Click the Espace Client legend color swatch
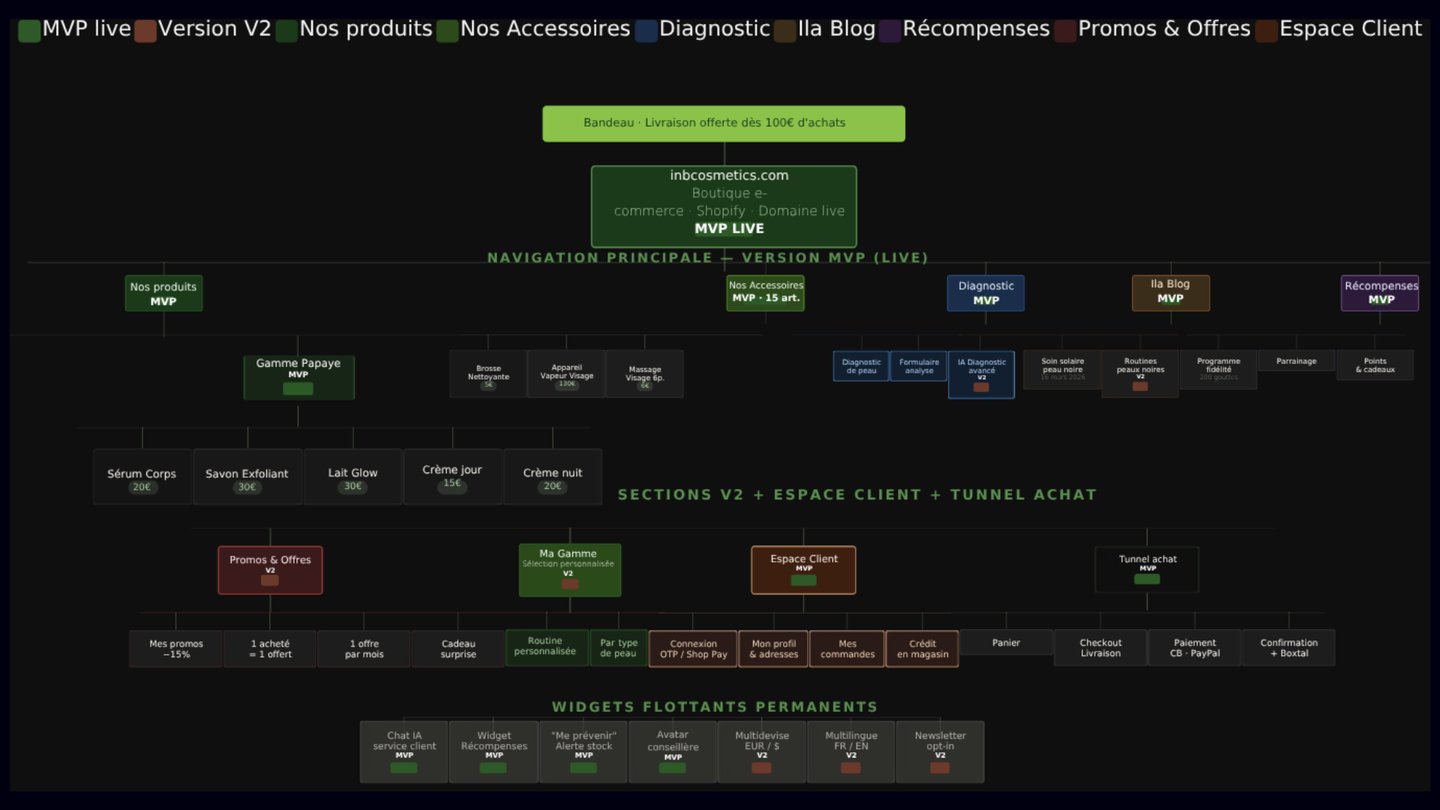This screenshot has height=810, width=1440. tap(1267, 30)
